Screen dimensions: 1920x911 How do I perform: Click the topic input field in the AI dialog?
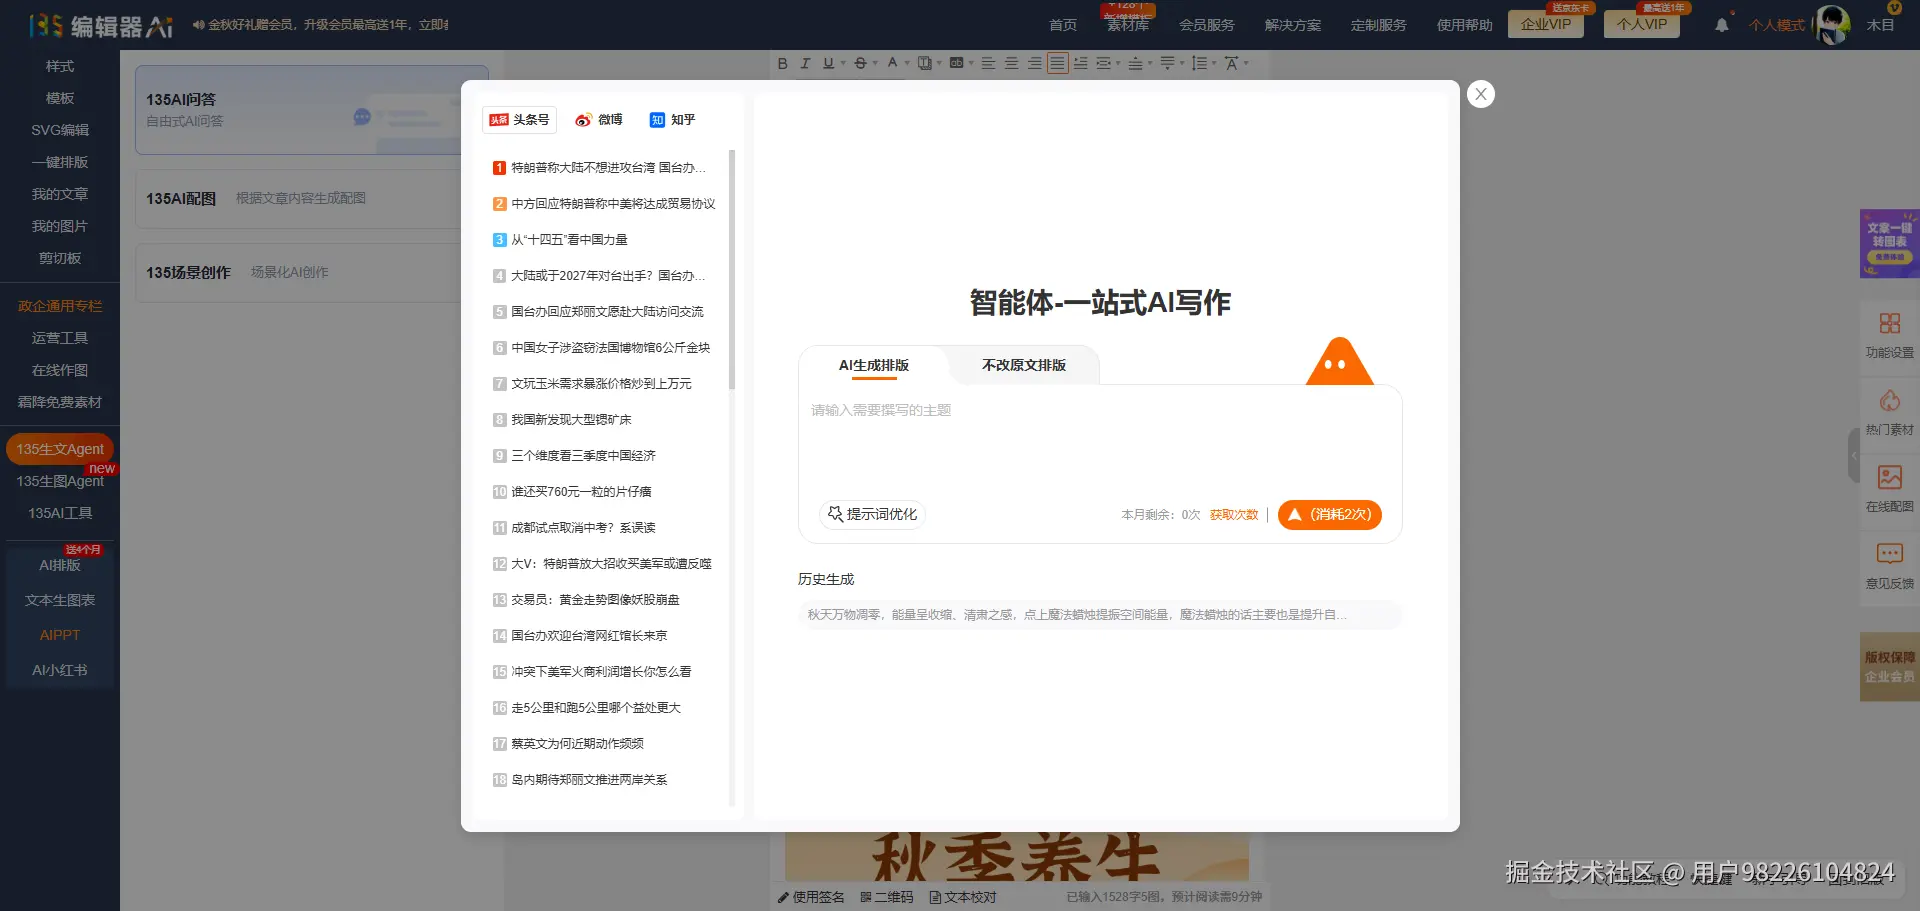pos(1098,440)
